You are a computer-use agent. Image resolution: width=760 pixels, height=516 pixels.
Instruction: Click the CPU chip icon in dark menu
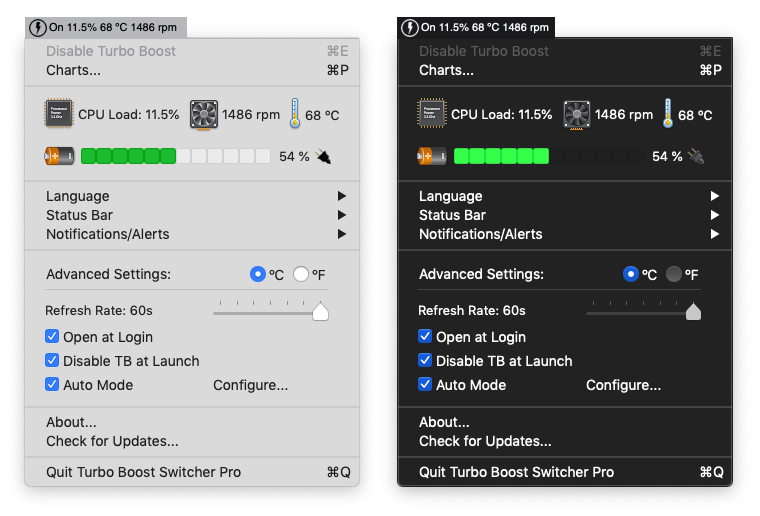pyautogui.click(x=432, y=114)
